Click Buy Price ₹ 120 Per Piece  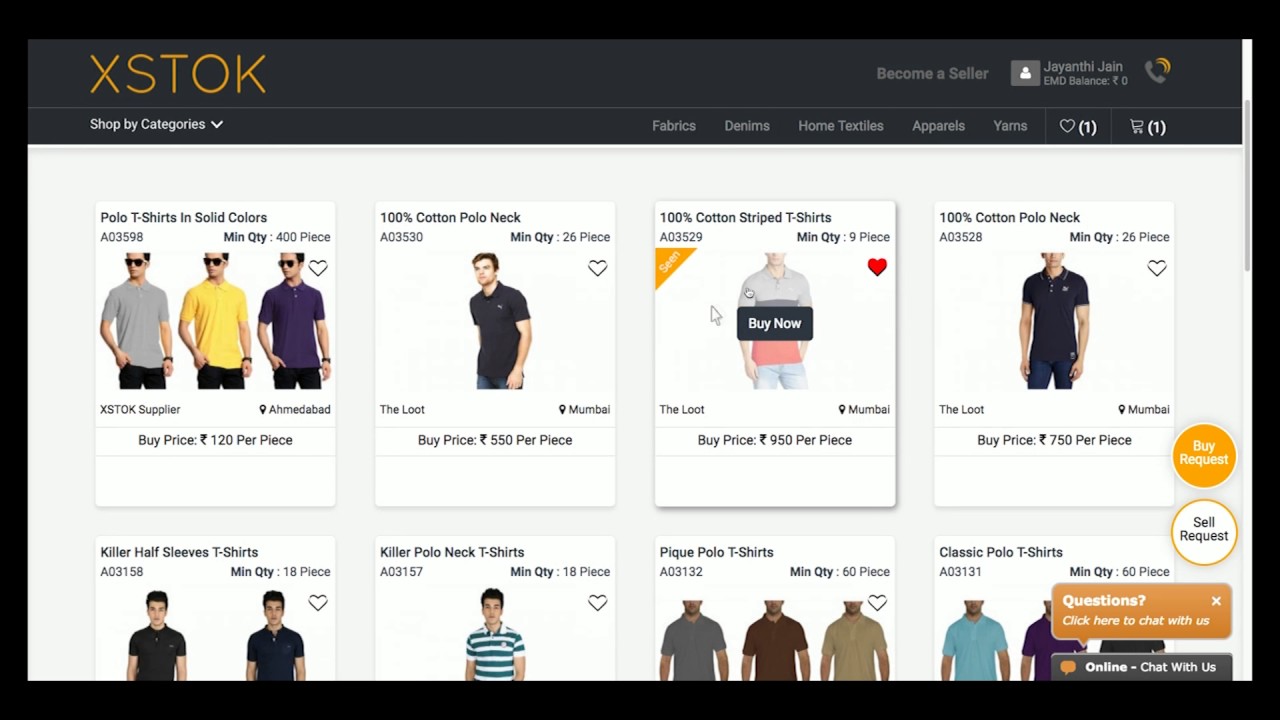coord(215,440)
